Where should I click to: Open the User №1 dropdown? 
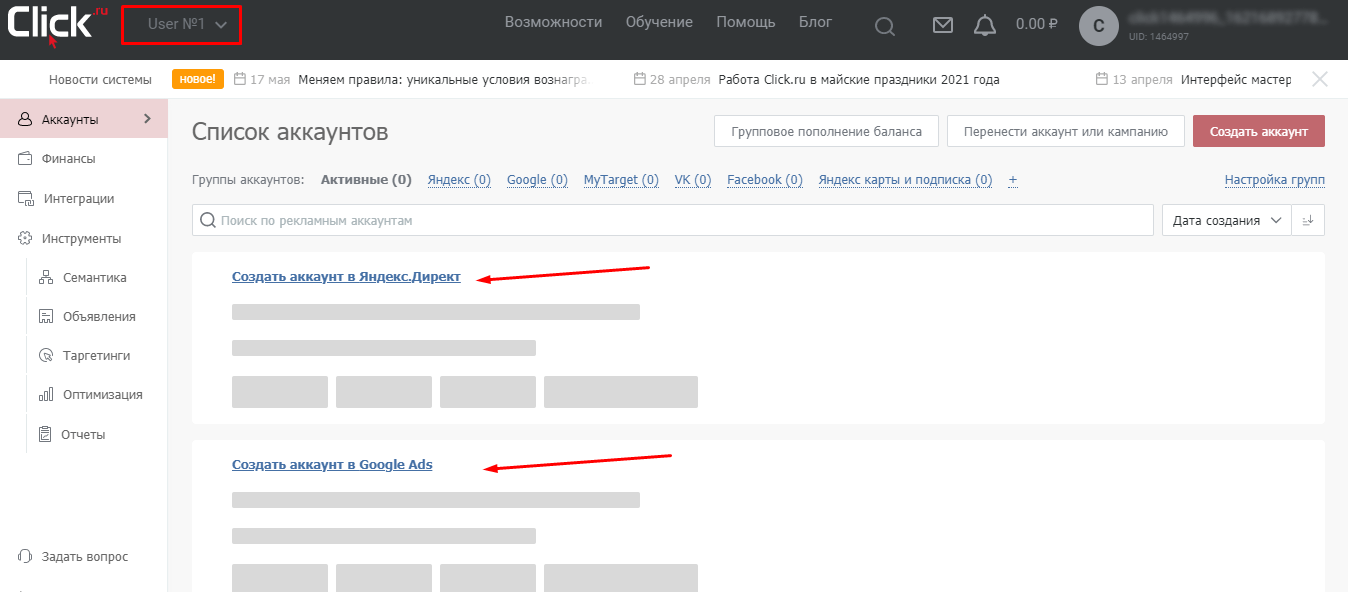(182, 24)
